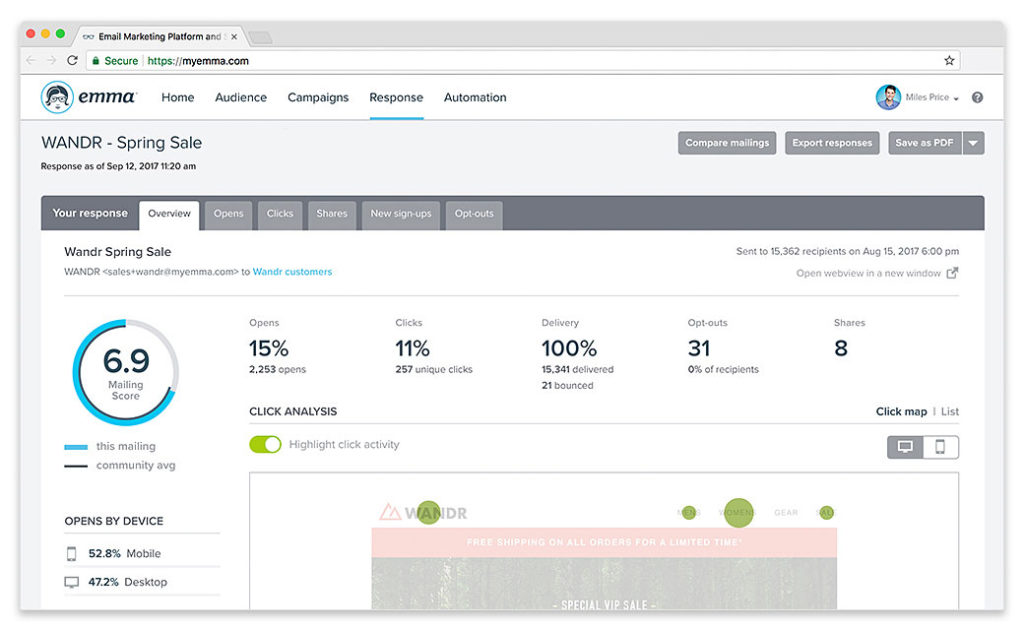The height and width of the screenshot is (630, 1024).
Task: Click the bookmark star in the address bar
Action: coord(949,60)
